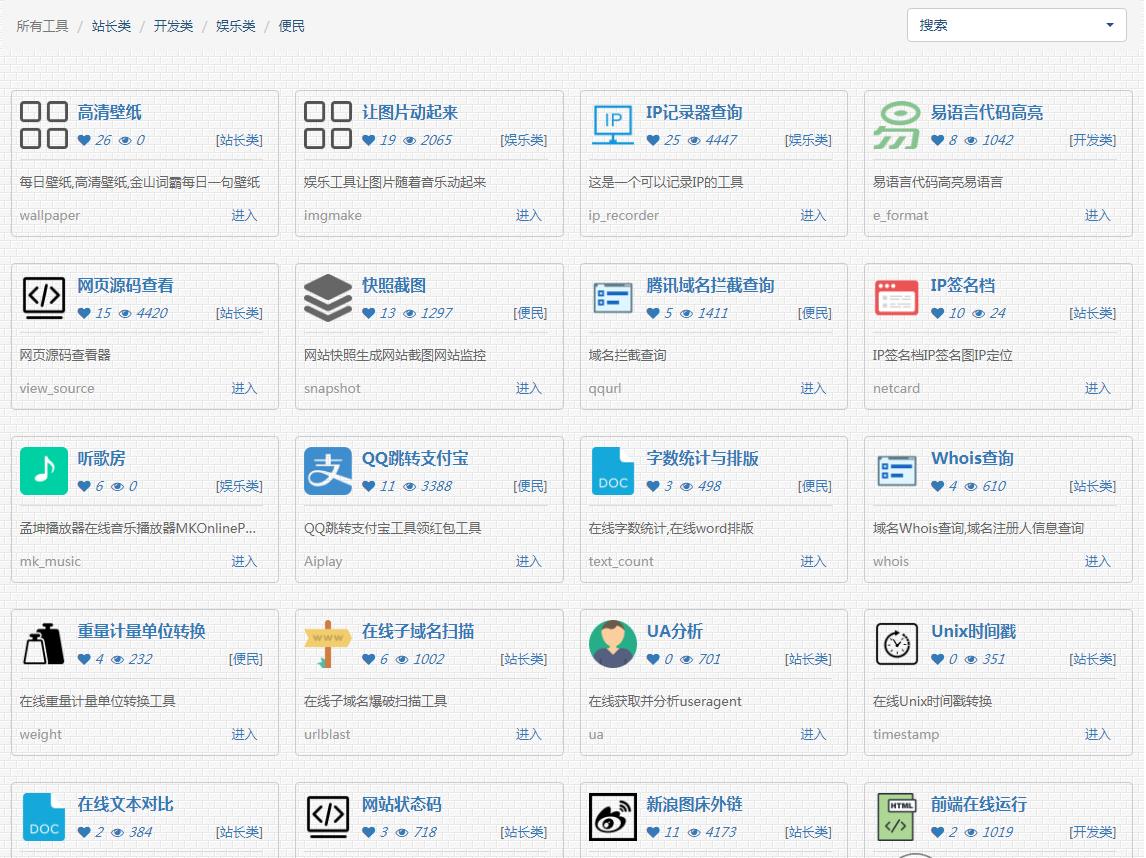Click 进入 on the wallpaper card
The image size is (1146, 858).
point(244,216)
